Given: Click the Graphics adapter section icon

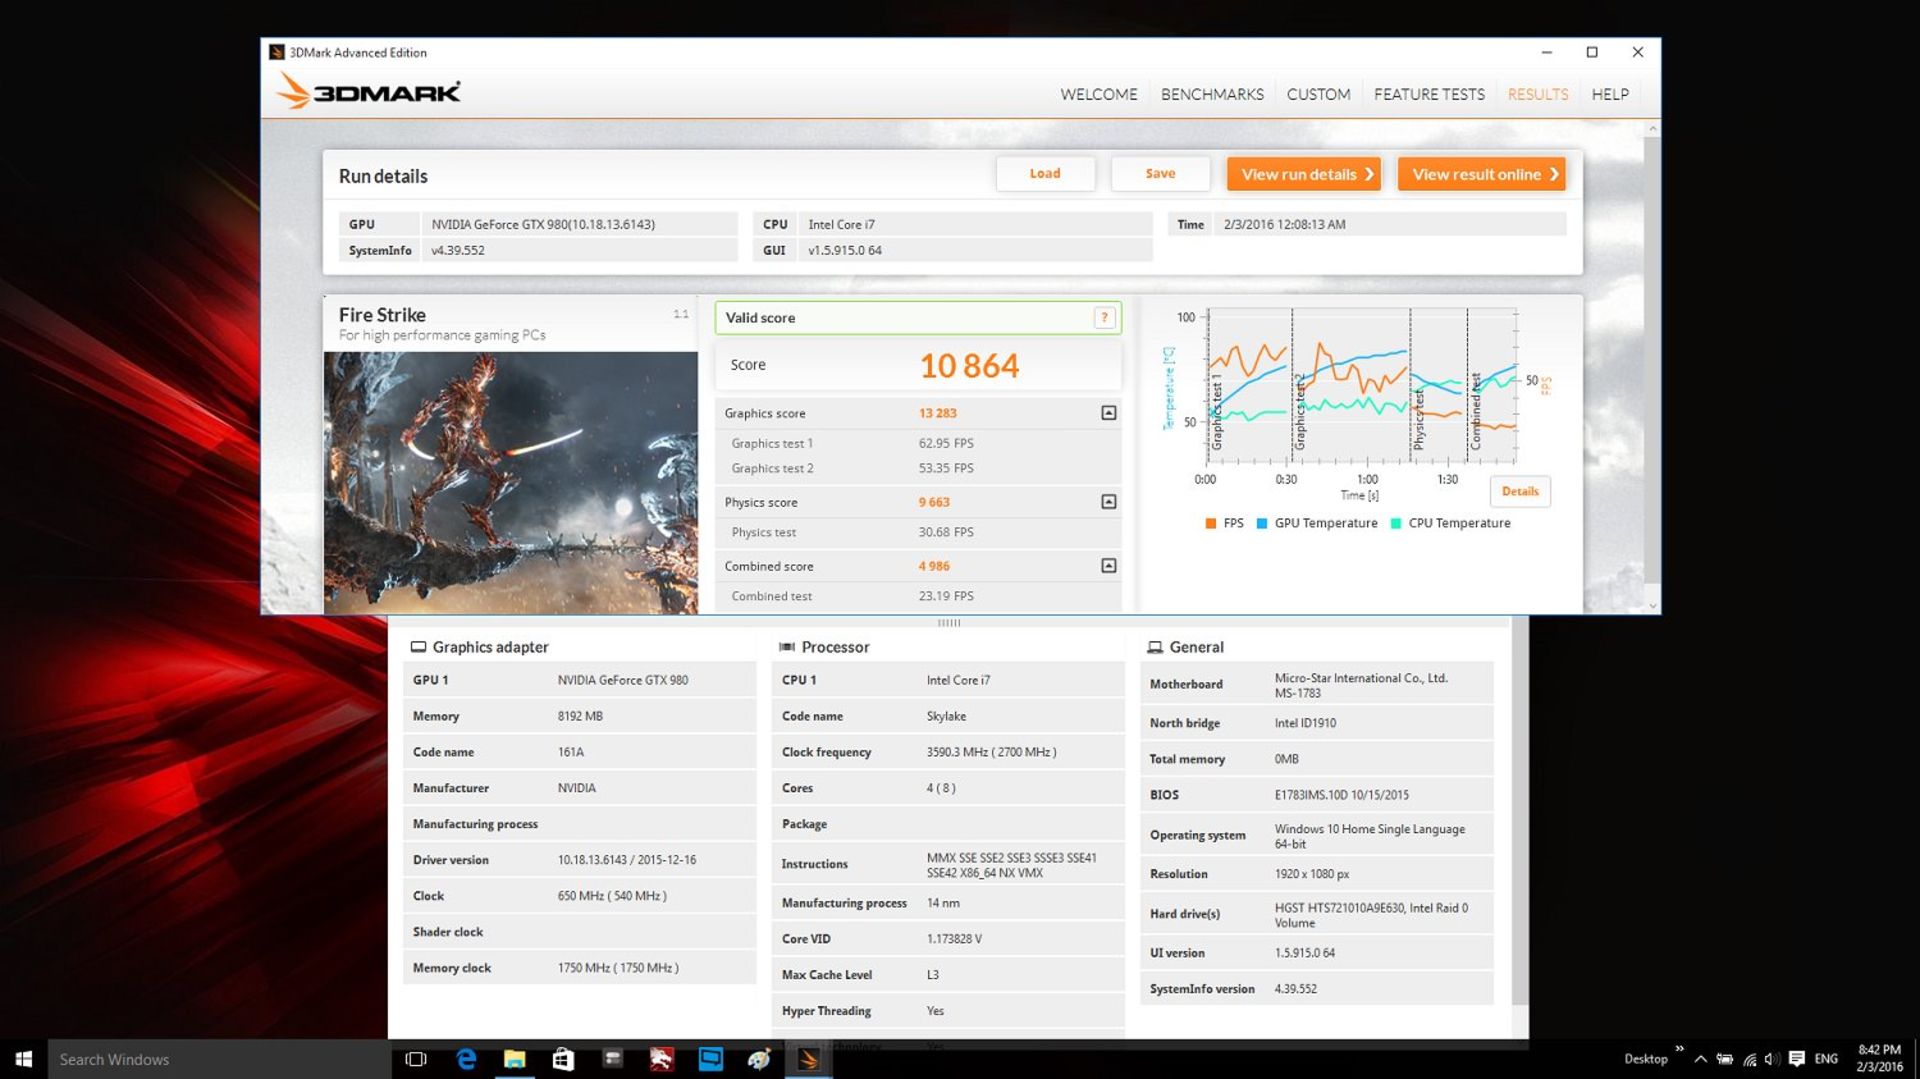Looking at the screenshot, I should [418, 647].
